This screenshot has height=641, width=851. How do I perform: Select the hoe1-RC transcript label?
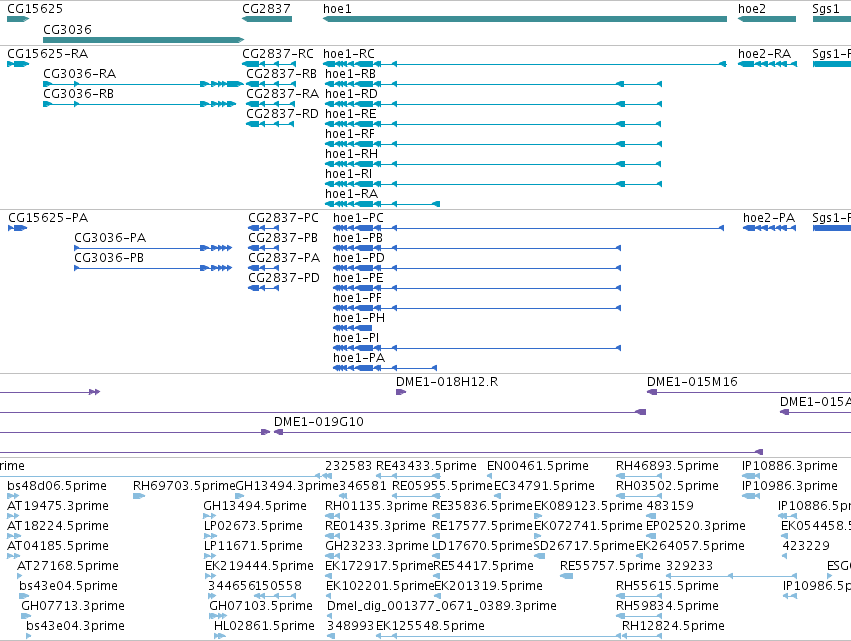348,54
